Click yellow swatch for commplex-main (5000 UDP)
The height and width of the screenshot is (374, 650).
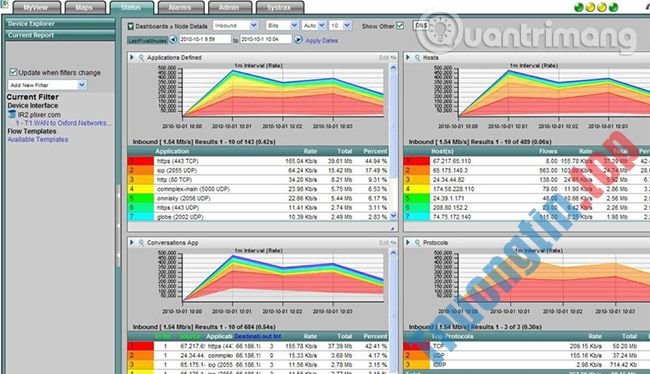[141, 189]
